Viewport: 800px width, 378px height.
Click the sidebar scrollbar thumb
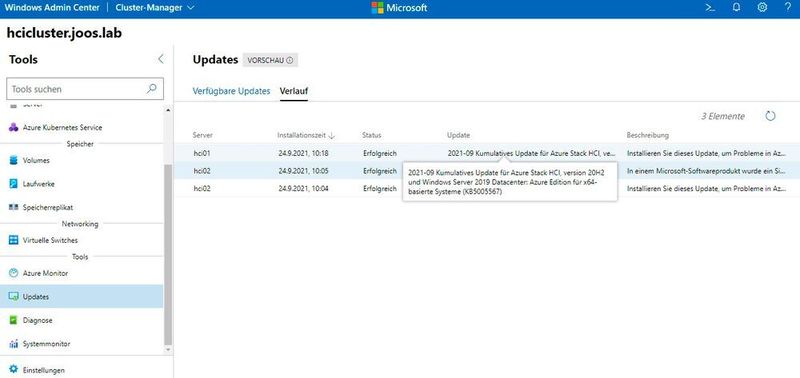coord(169,255)
